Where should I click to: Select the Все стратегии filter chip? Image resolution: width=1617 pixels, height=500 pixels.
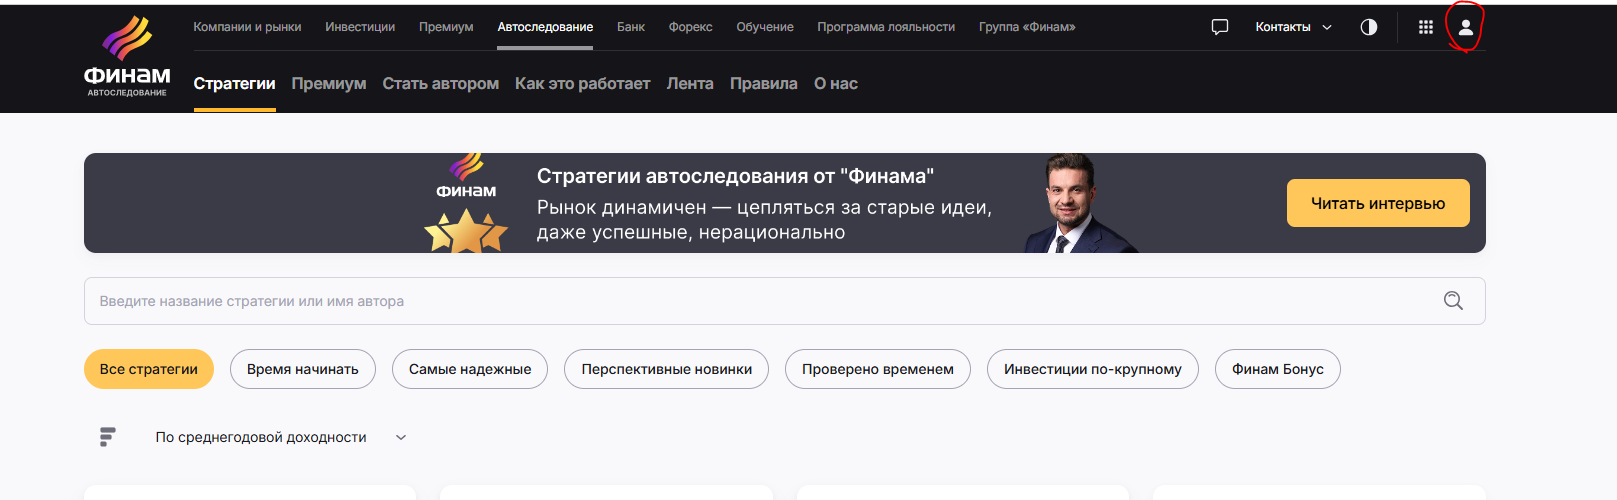[149, 369]
